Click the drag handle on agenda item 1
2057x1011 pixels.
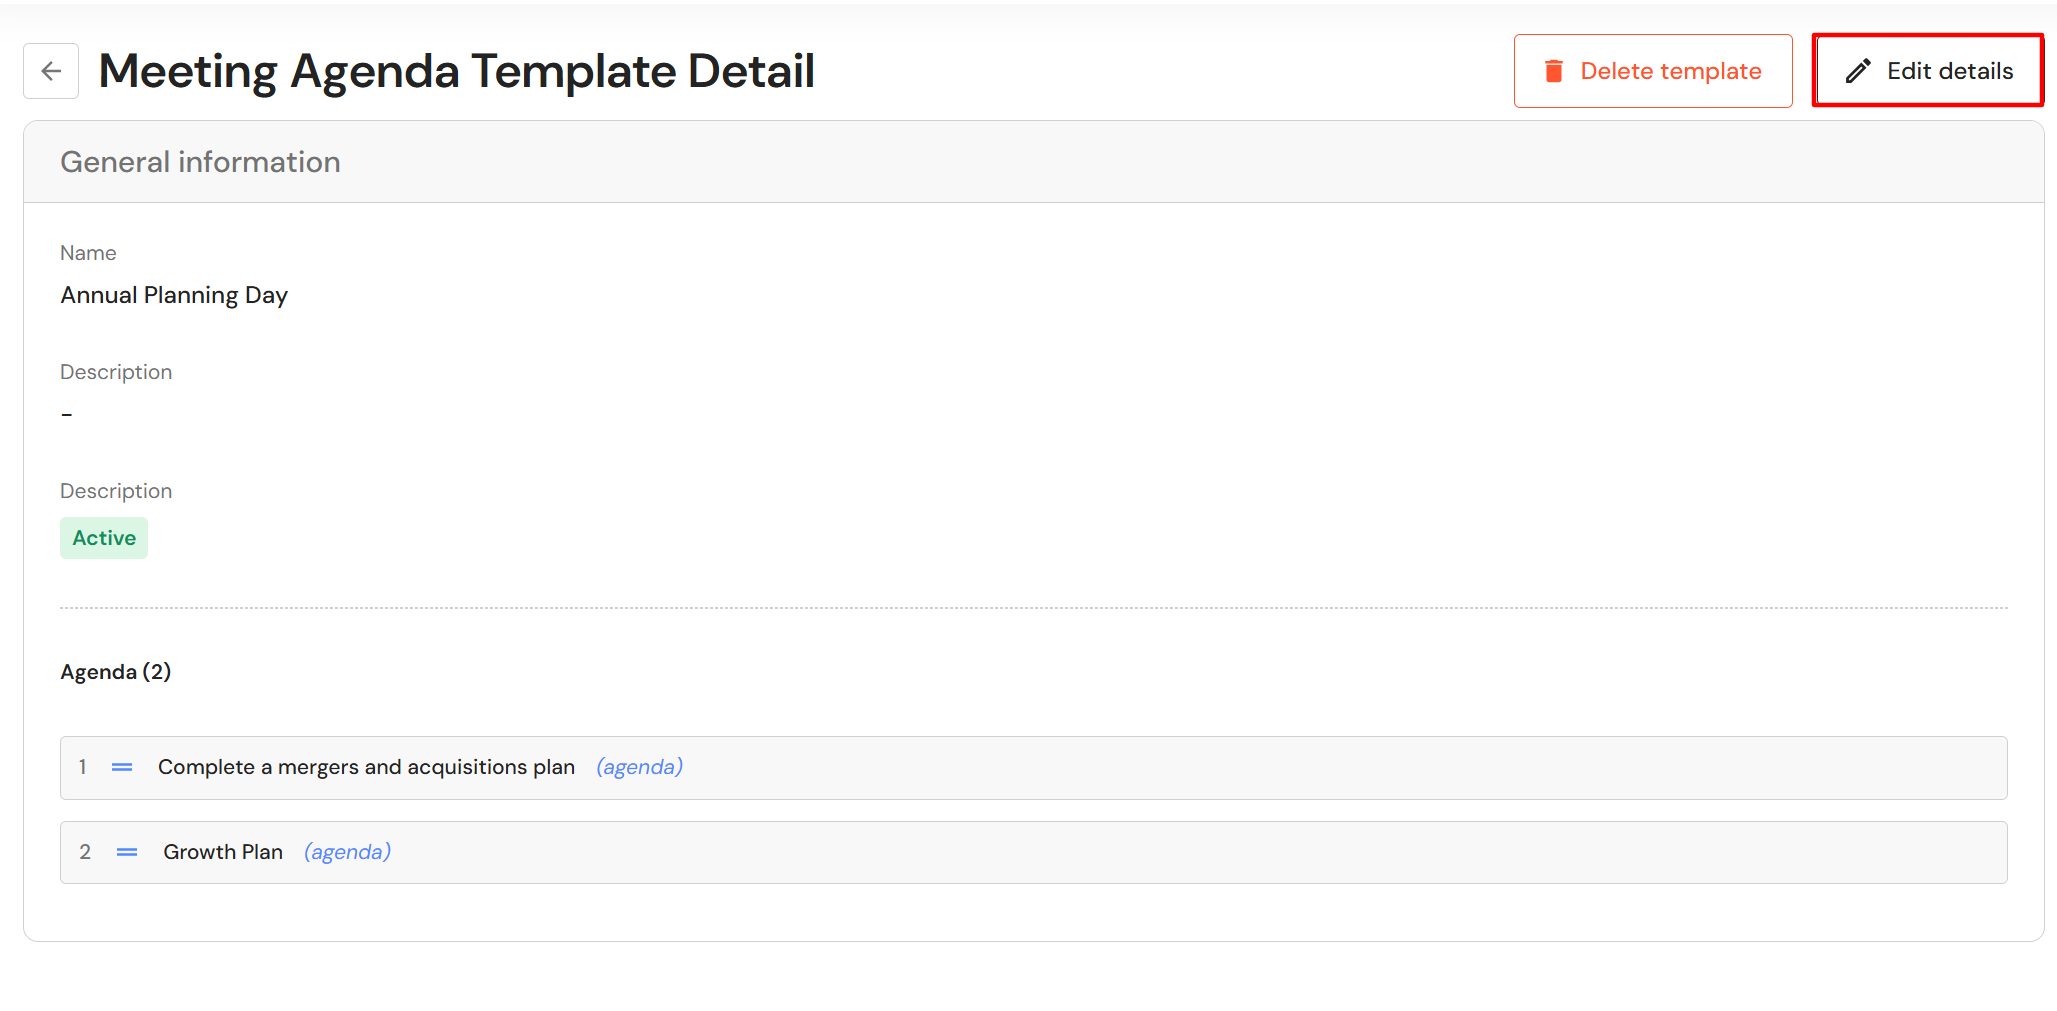click(x=122, y=767)
